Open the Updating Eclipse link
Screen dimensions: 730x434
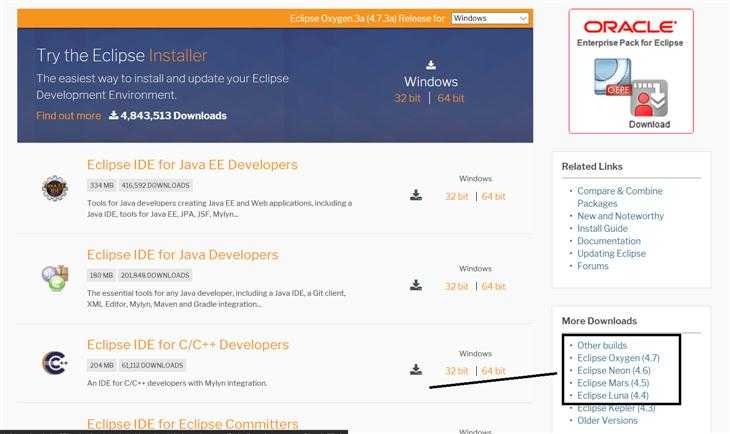(x=612, y=254)
